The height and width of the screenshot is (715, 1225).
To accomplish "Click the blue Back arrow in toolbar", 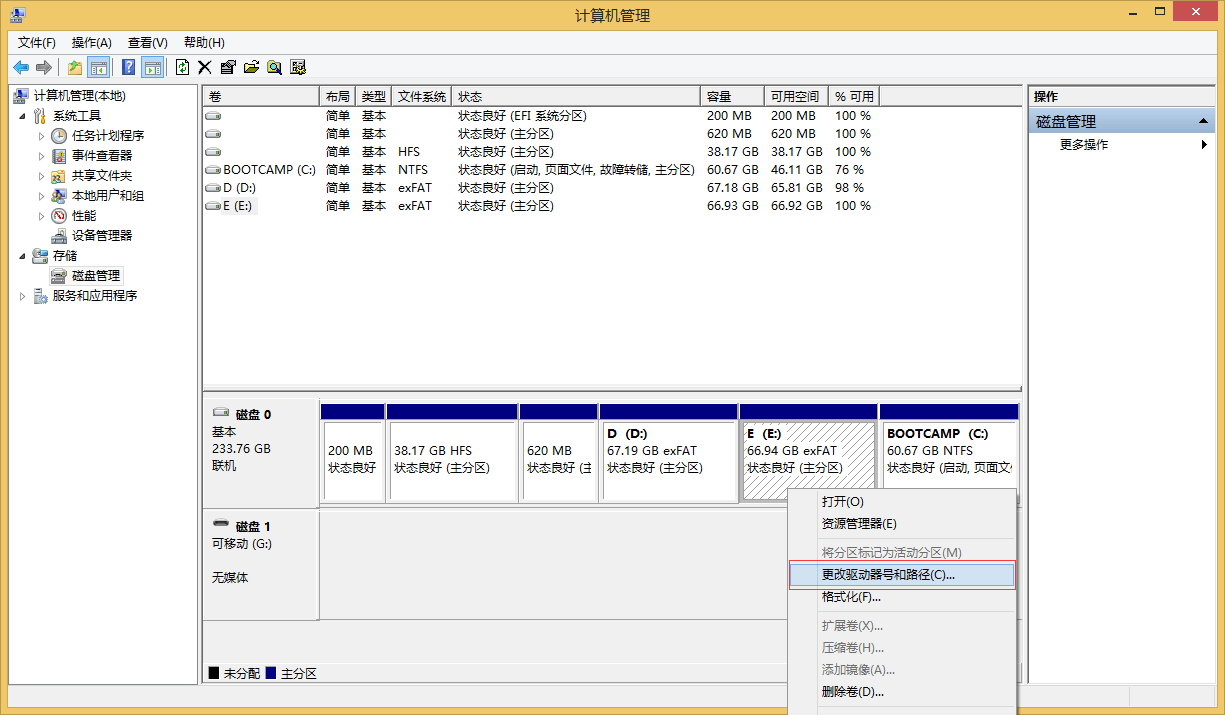I will tap(21, 67).
